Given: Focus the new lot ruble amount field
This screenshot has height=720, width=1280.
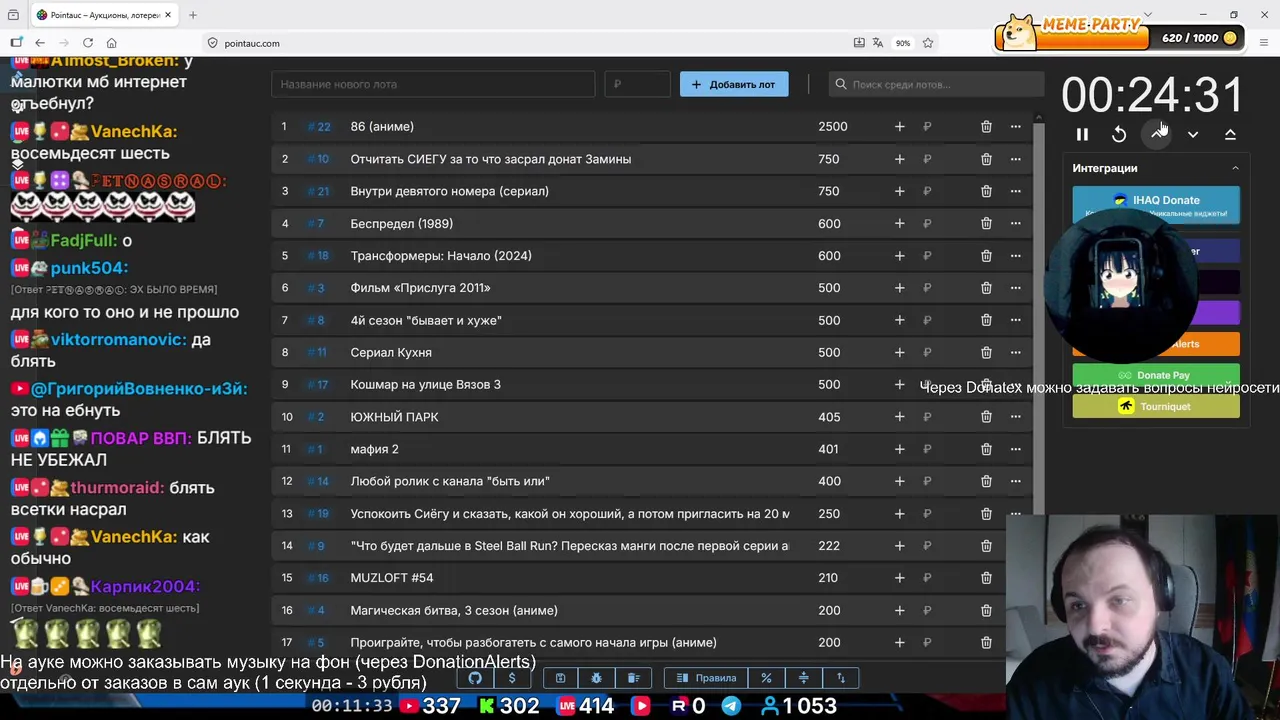Looking at the screenshot, I should (637, 84).
